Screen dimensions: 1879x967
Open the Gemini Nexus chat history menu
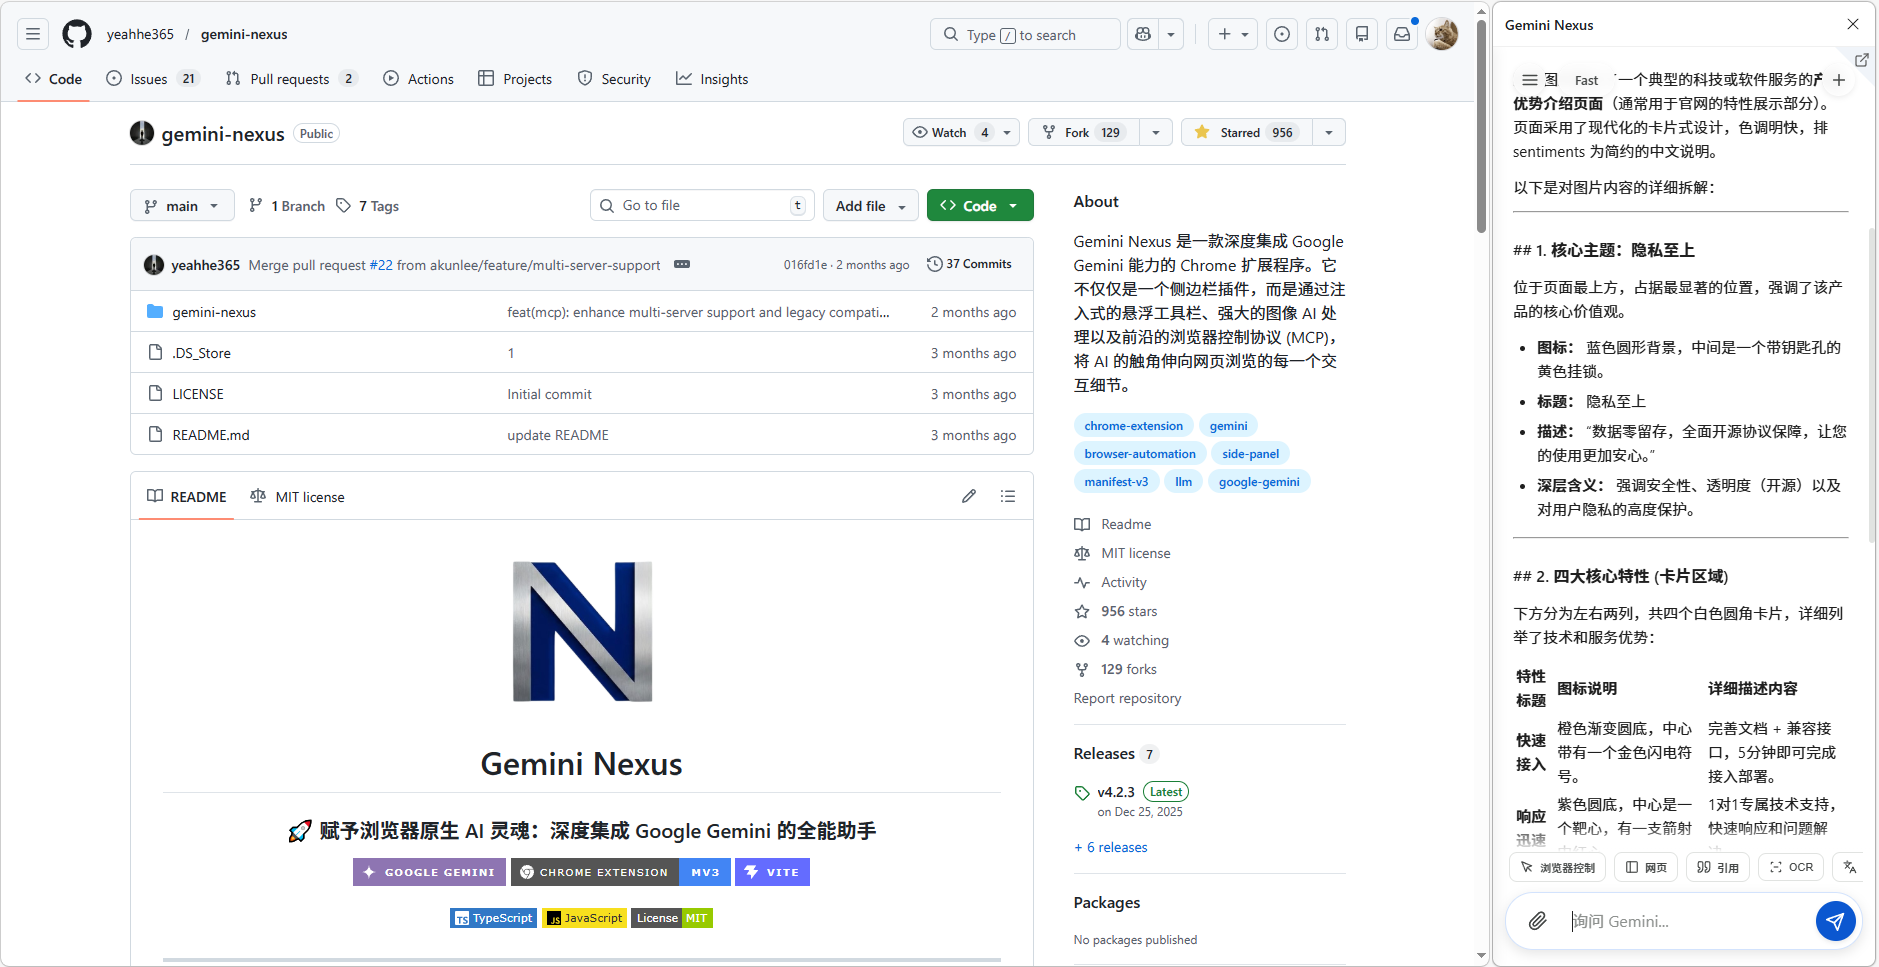[x=1529, y=80]
